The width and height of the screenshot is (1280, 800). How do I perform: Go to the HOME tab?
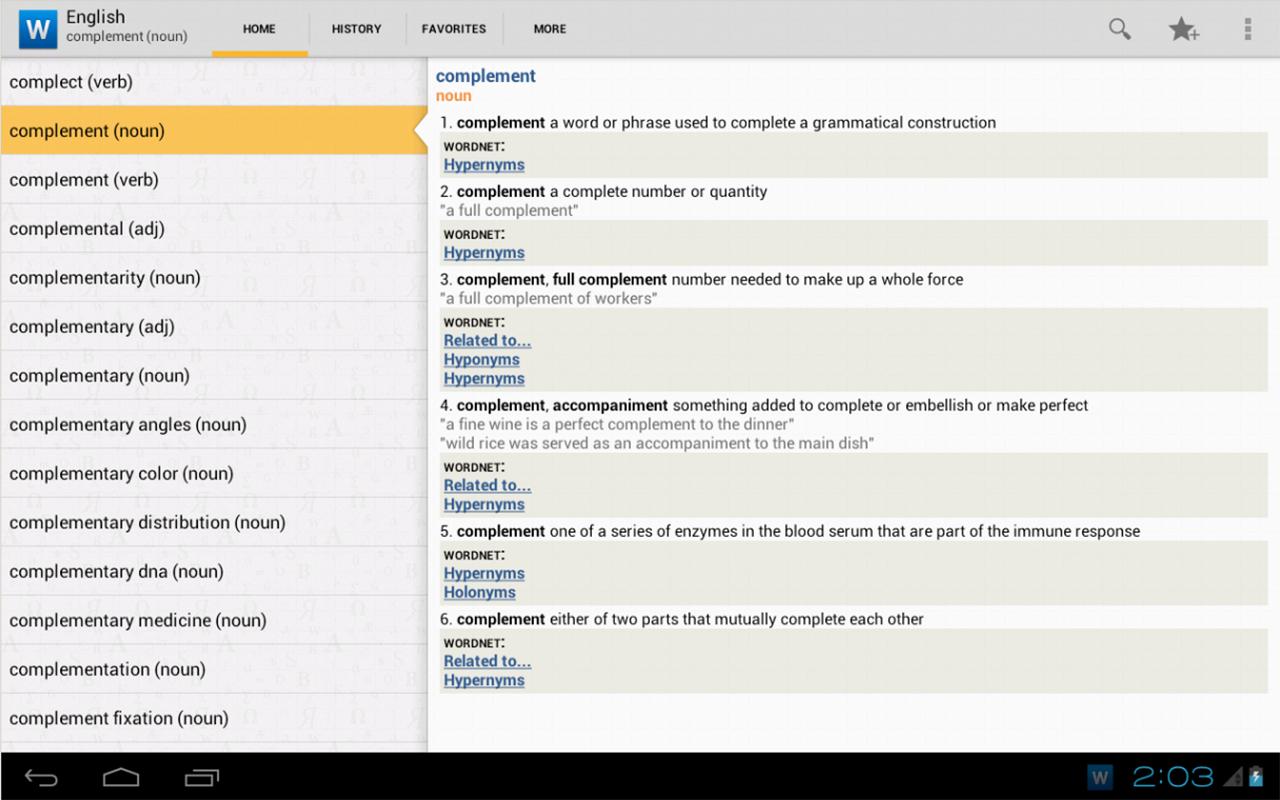[x=258, y=29]
